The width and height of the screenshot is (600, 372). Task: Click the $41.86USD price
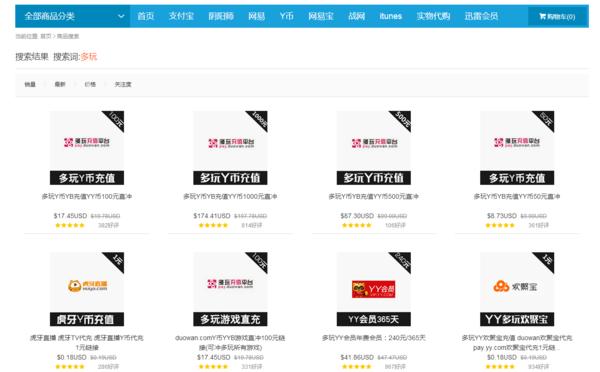click(357, 357)
